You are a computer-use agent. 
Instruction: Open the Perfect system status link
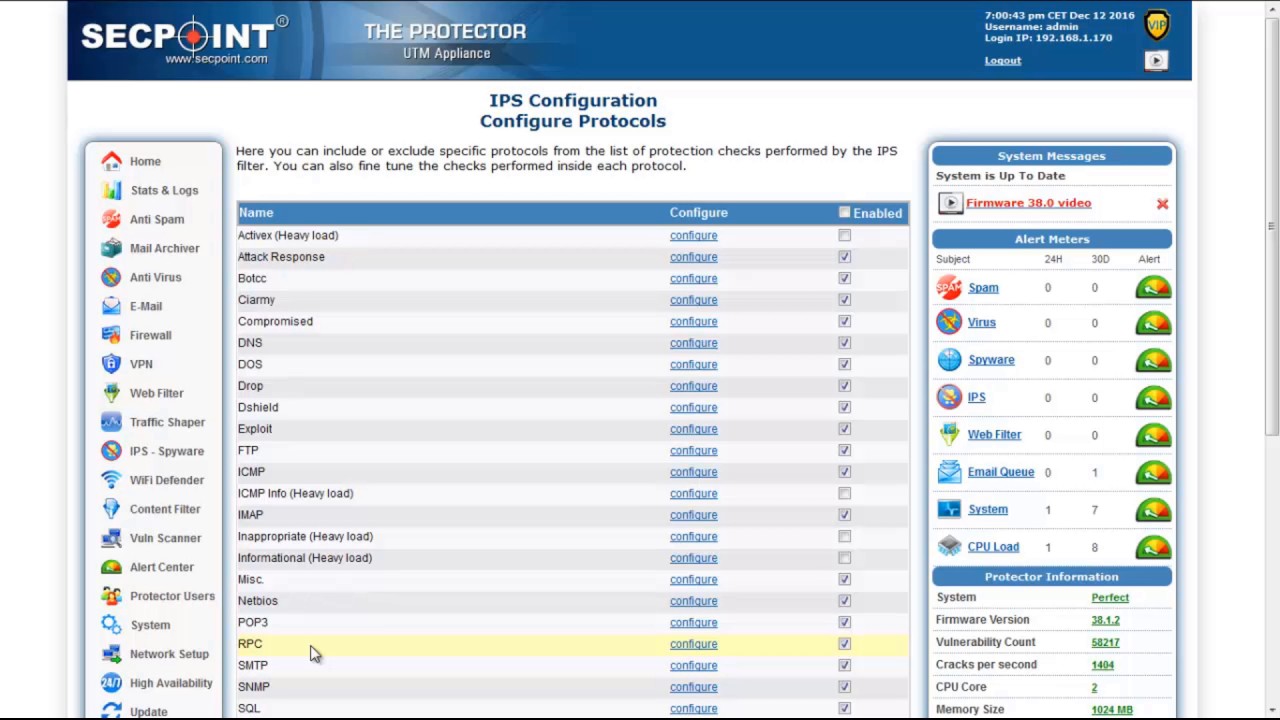tap(1110, 598)
